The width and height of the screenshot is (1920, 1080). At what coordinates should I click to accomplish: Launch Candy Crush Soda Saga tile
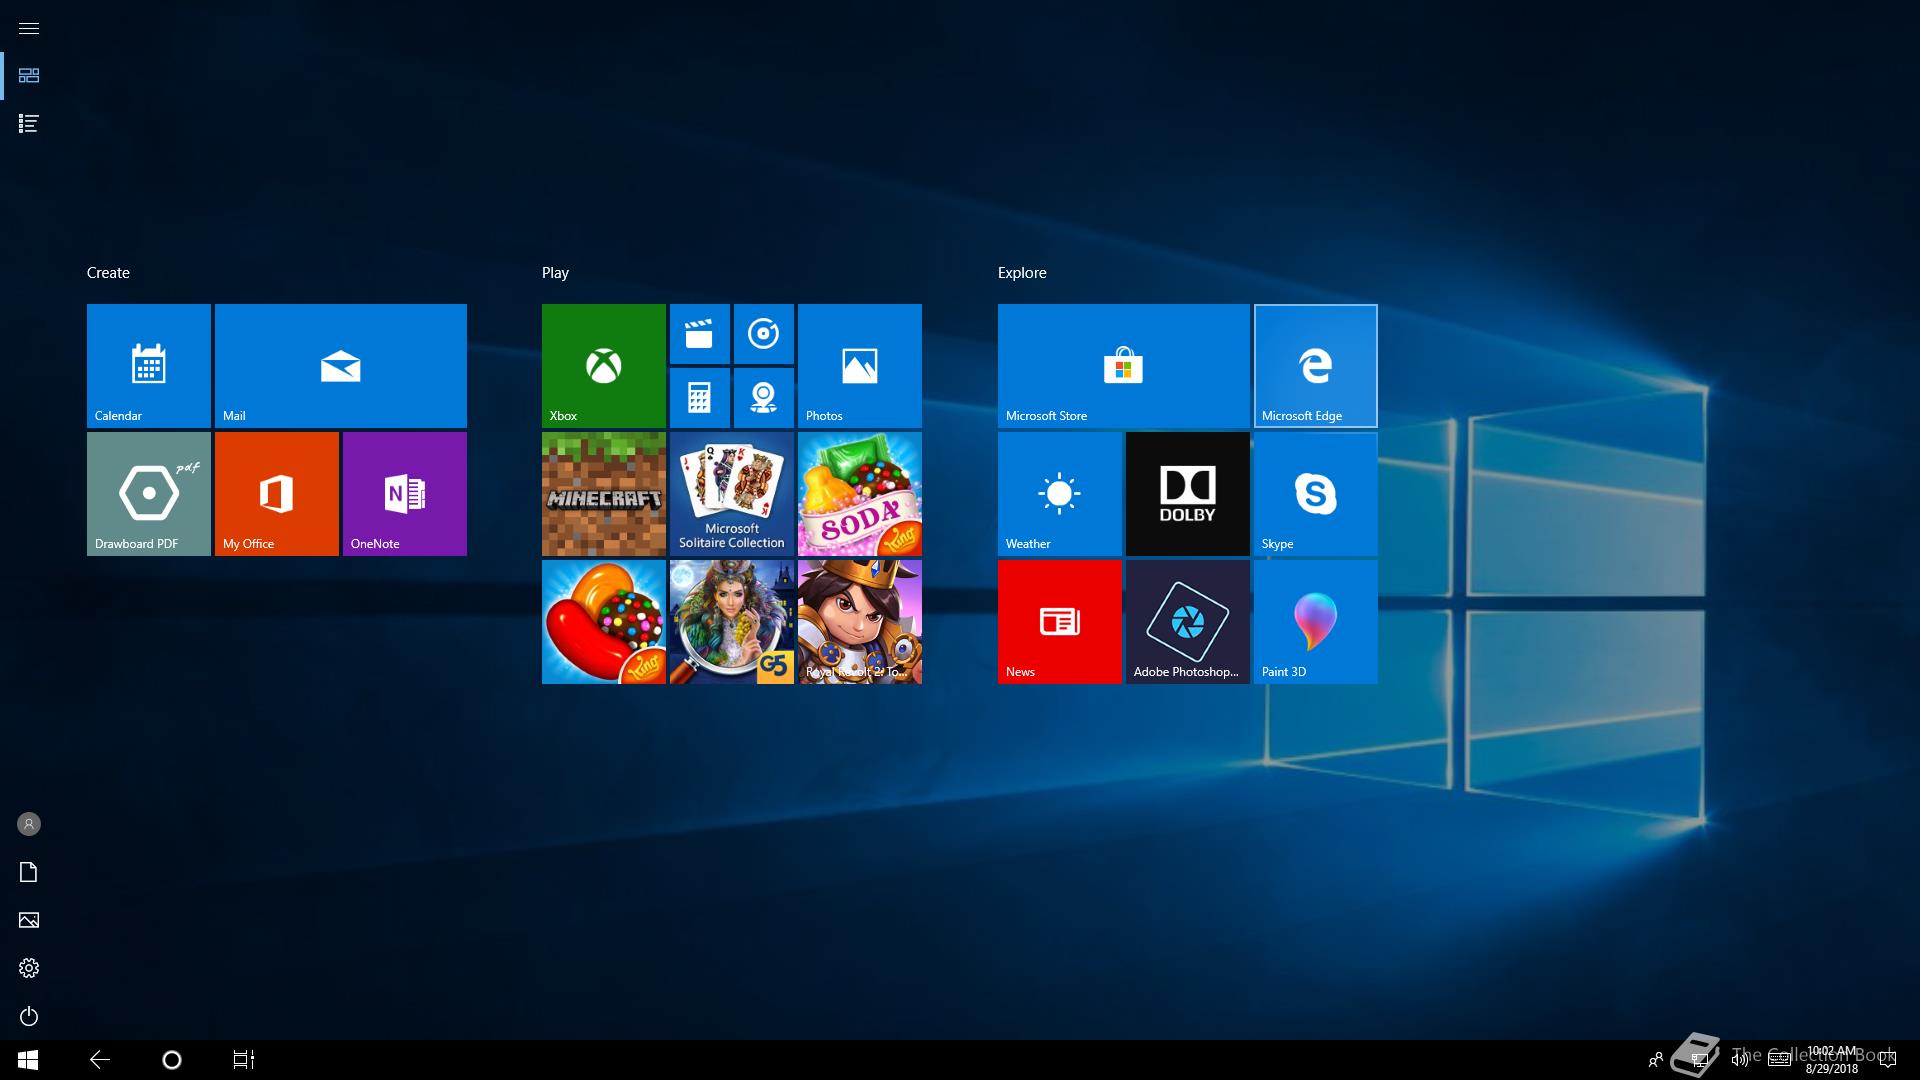click(860, 494)
